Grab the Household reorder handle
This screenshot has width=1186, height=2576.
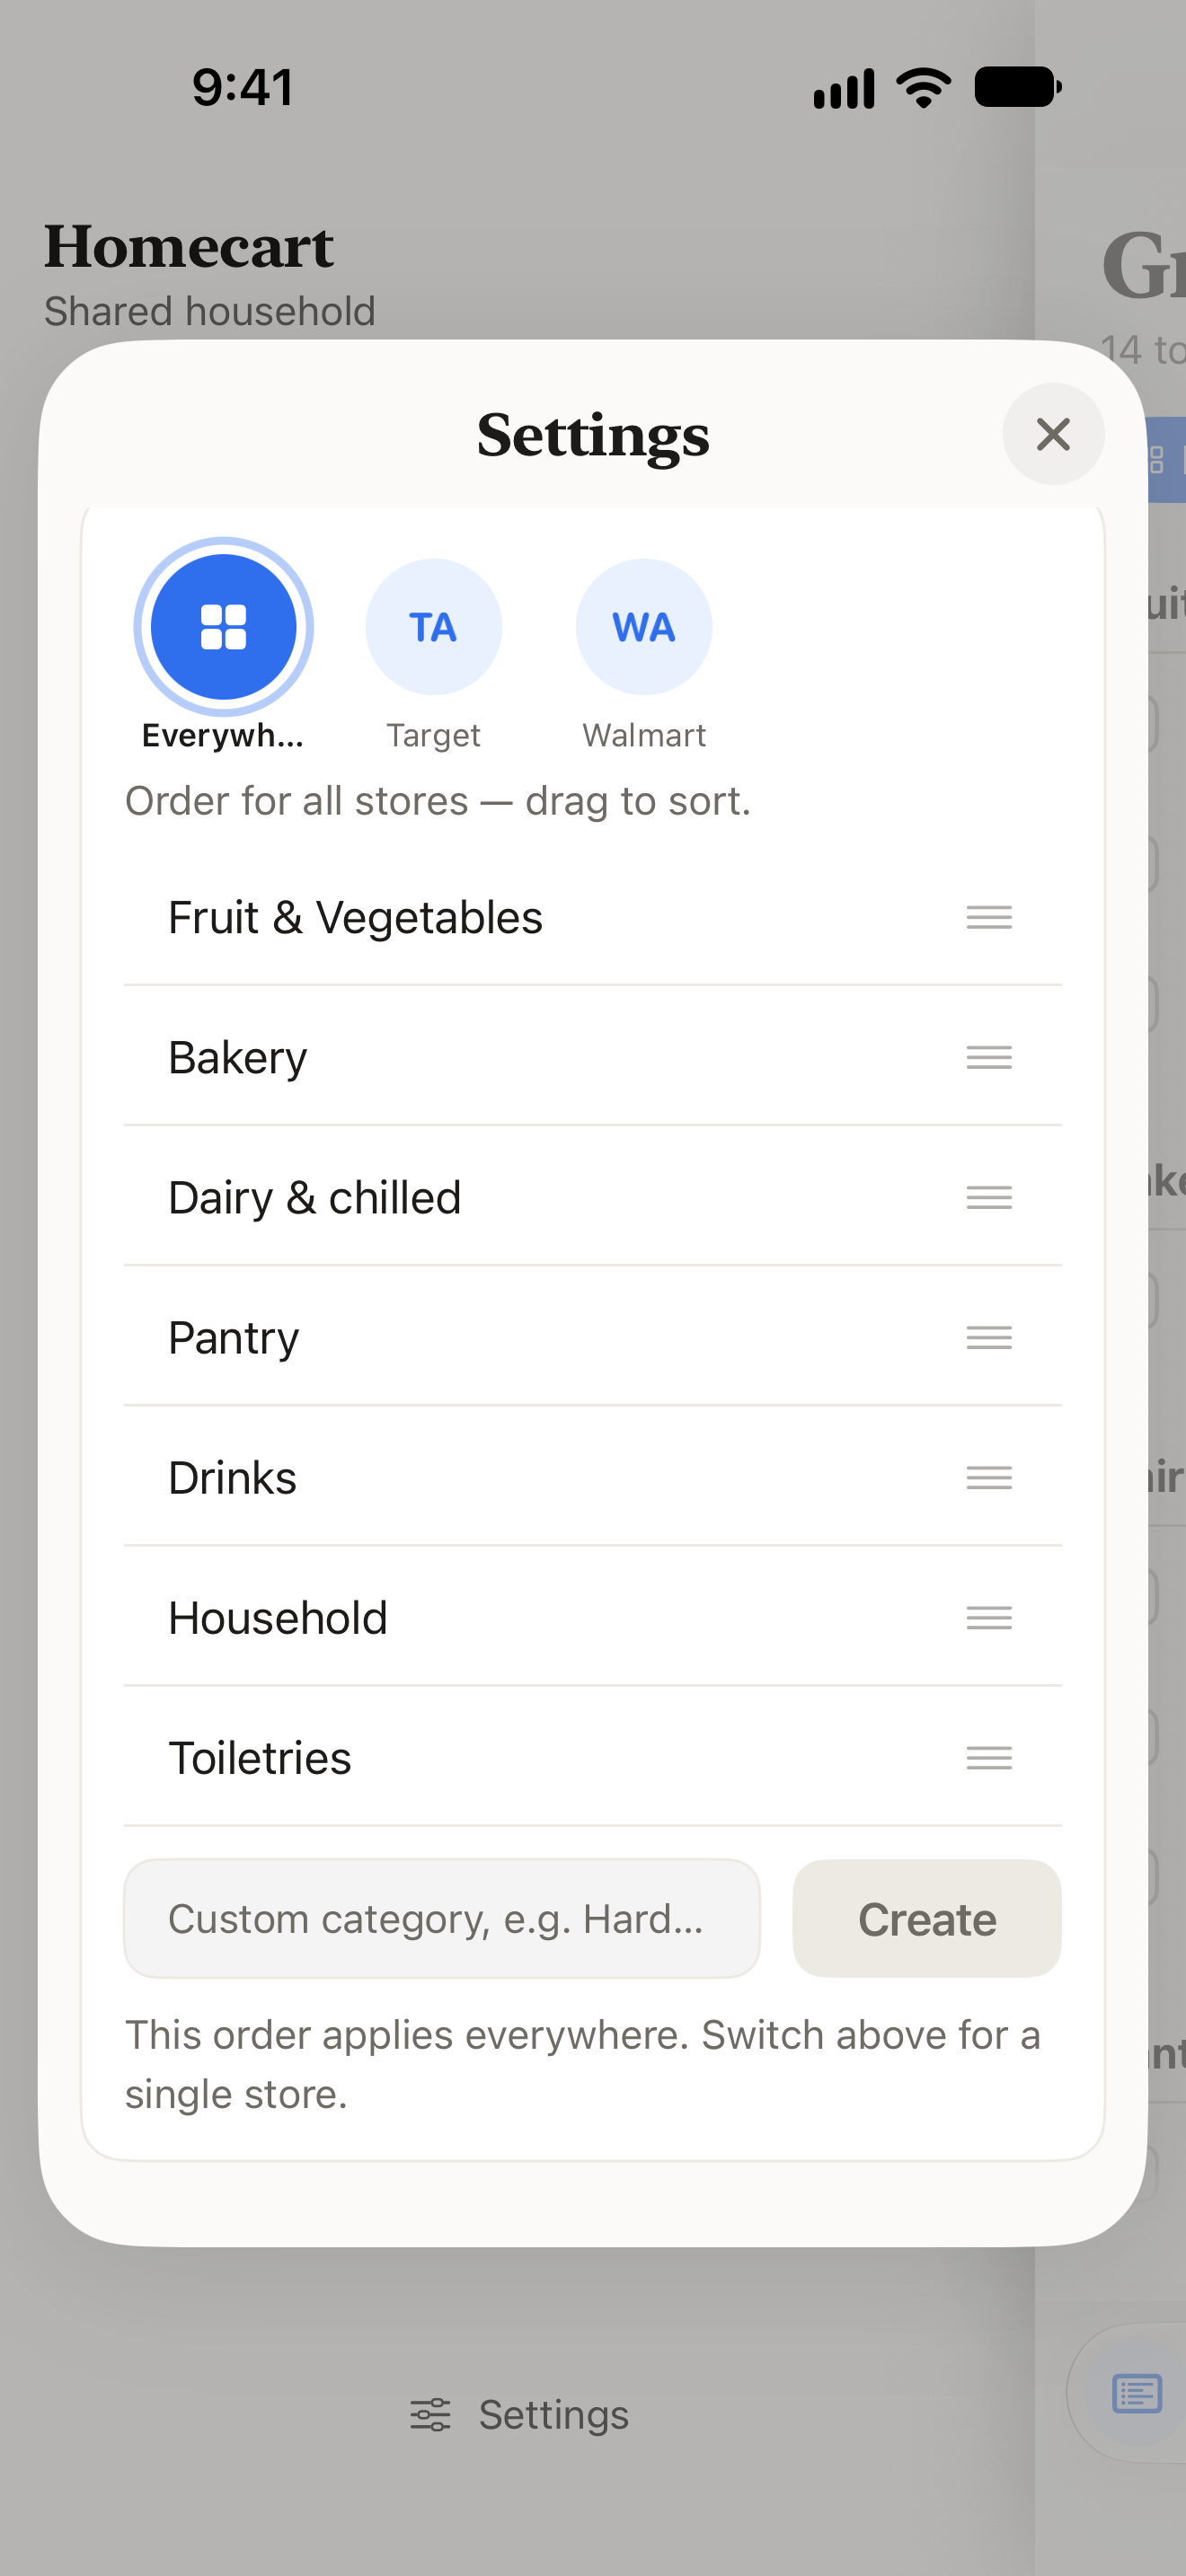click(x=989, y=1617)
